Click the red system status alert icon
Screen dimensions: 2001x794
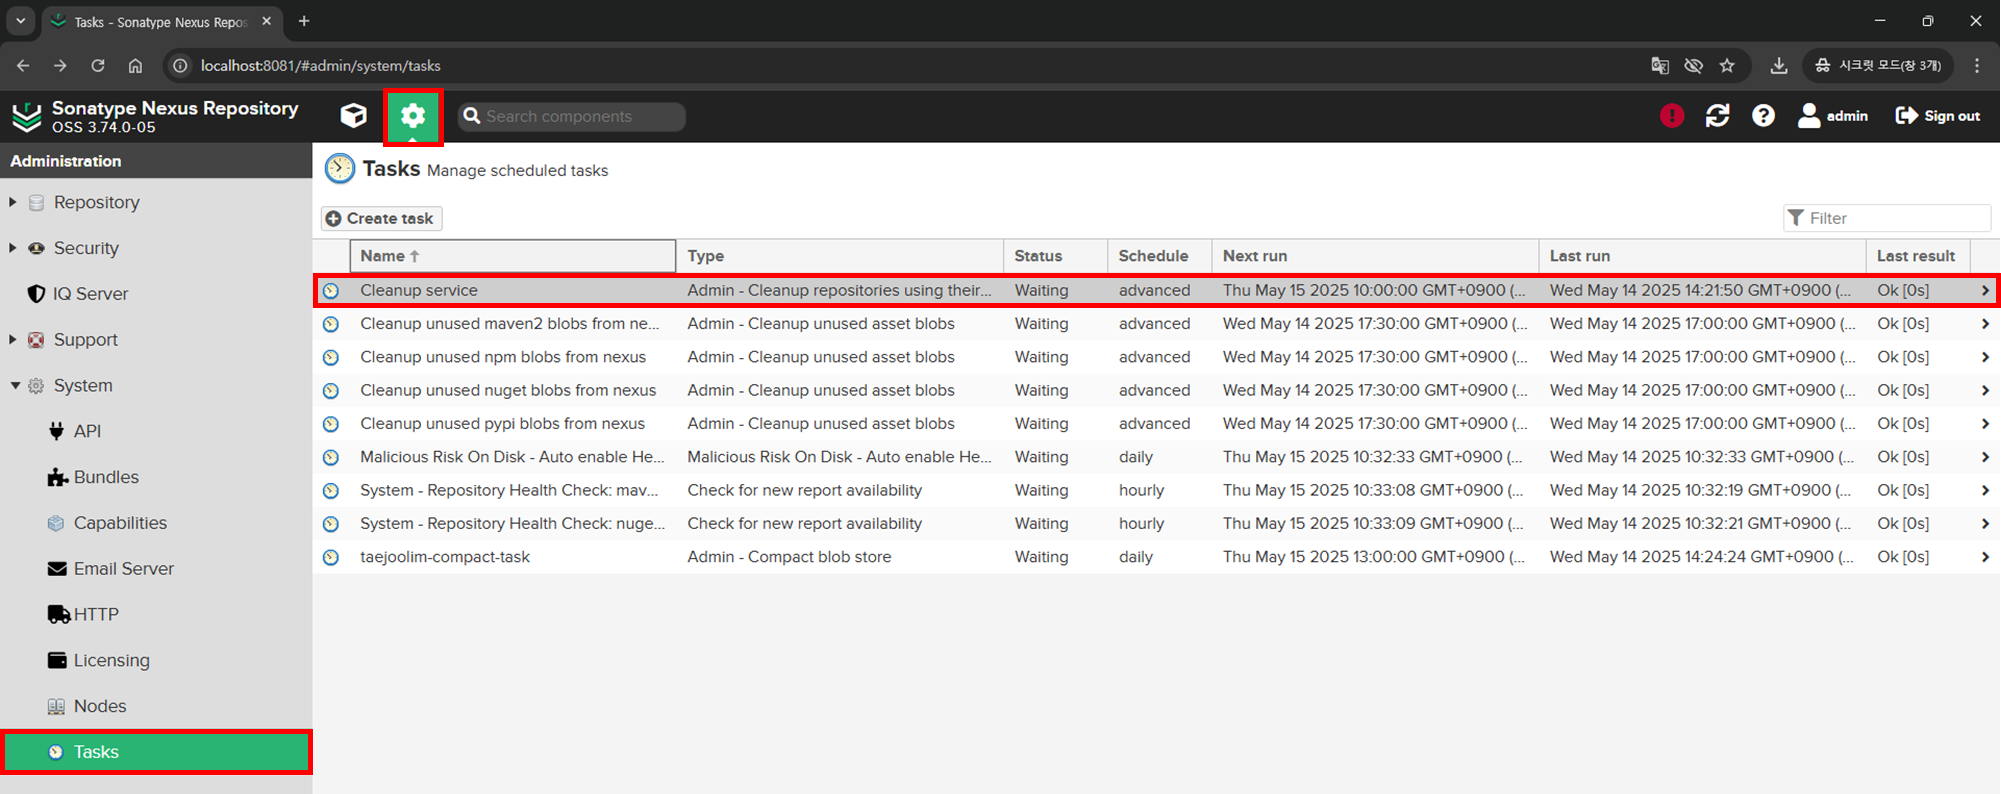coord(1672,116)
